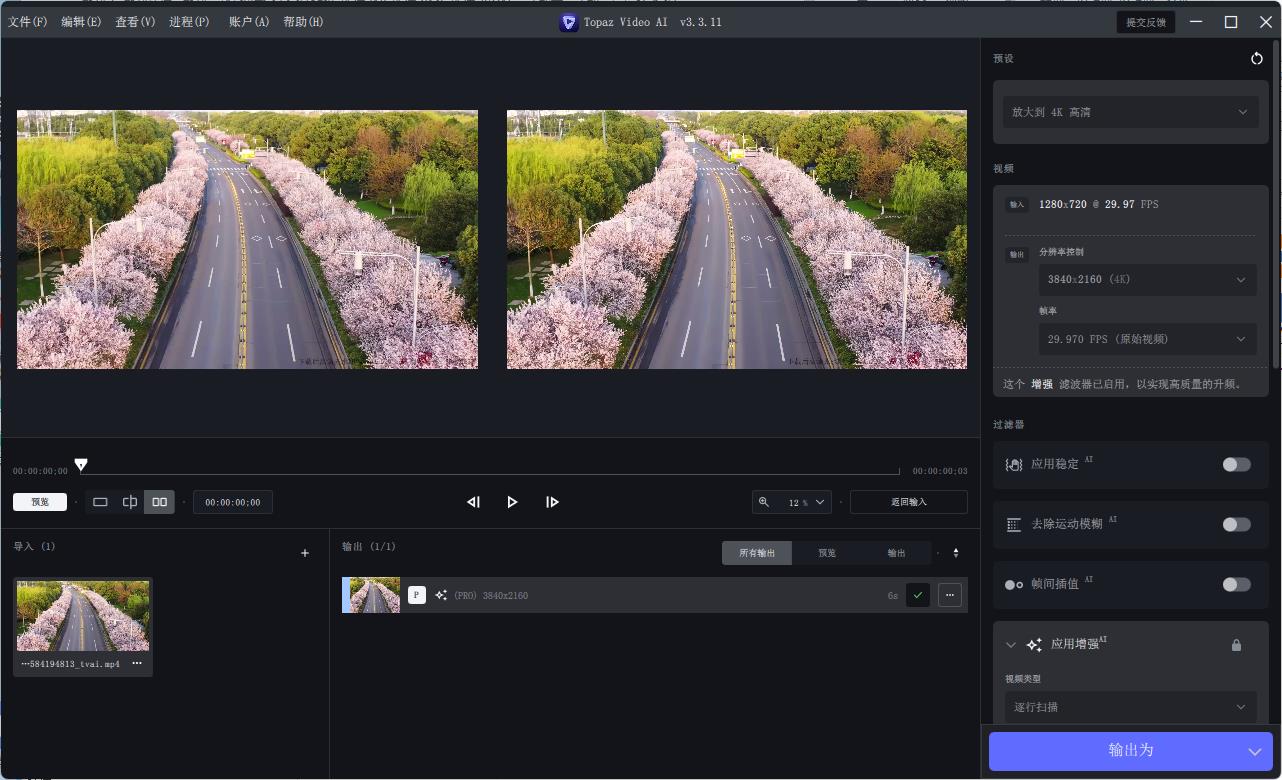Screen dimensions: 1282x780
Task: Open the dropdown arrow on 输出为 button
Action: (1255, 751)
